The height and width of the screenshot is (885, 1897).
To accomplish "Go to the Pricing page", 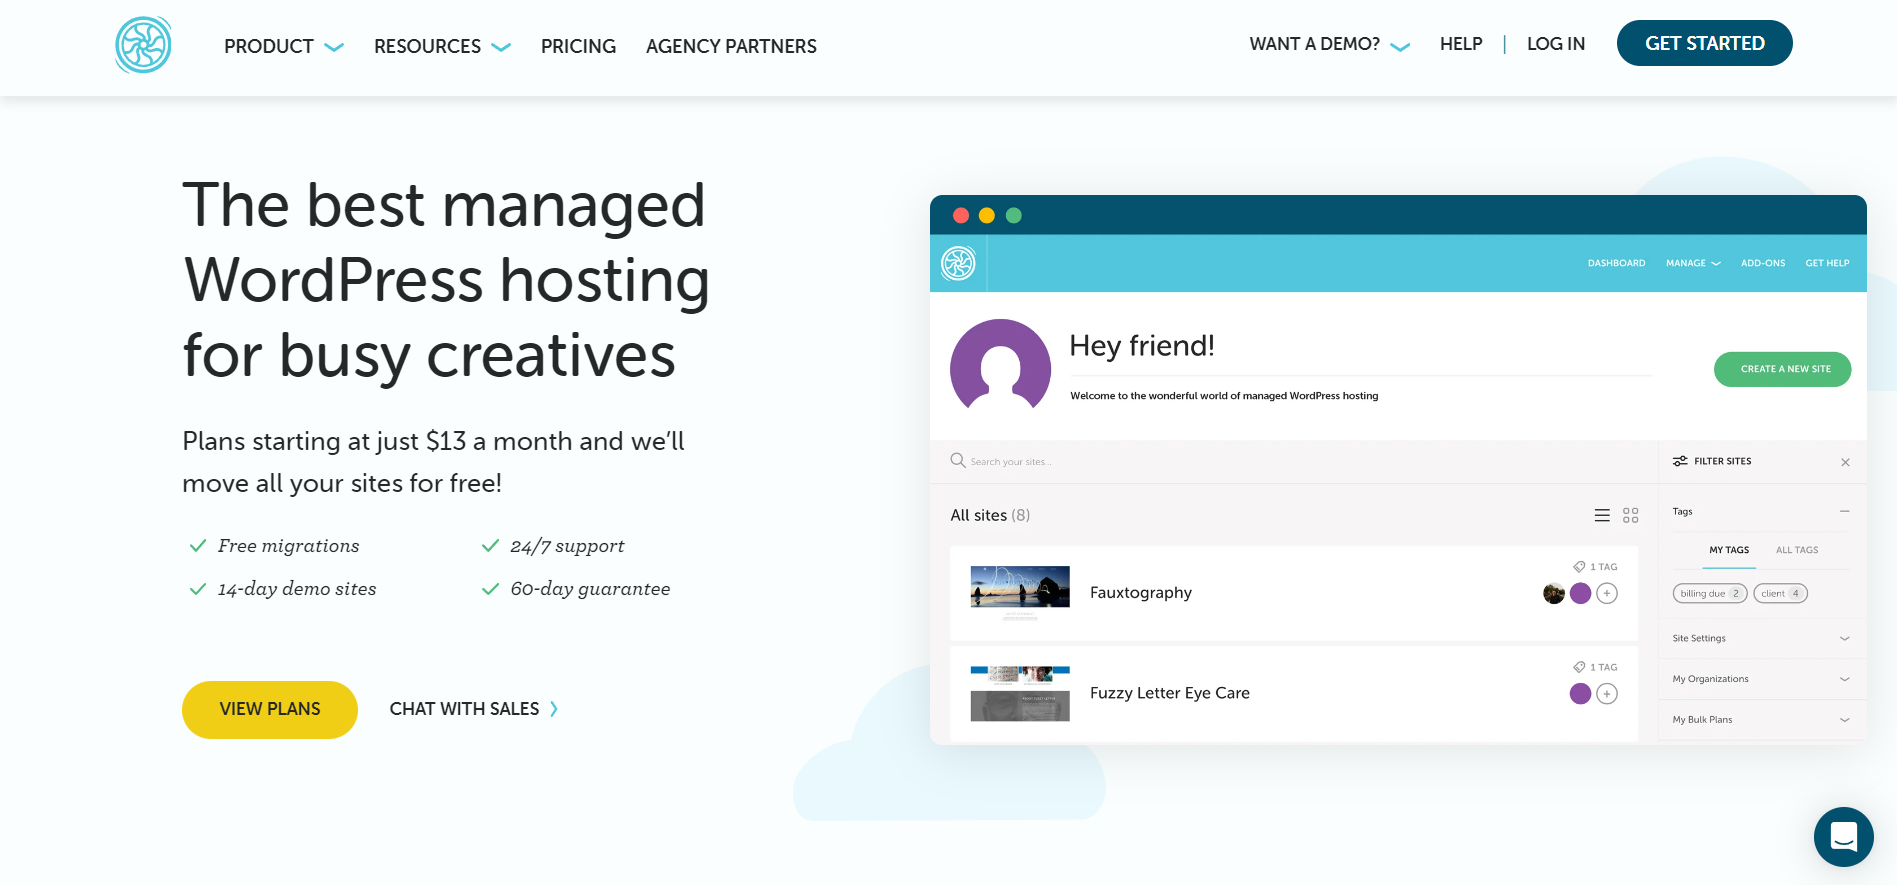I will [578, 46].
